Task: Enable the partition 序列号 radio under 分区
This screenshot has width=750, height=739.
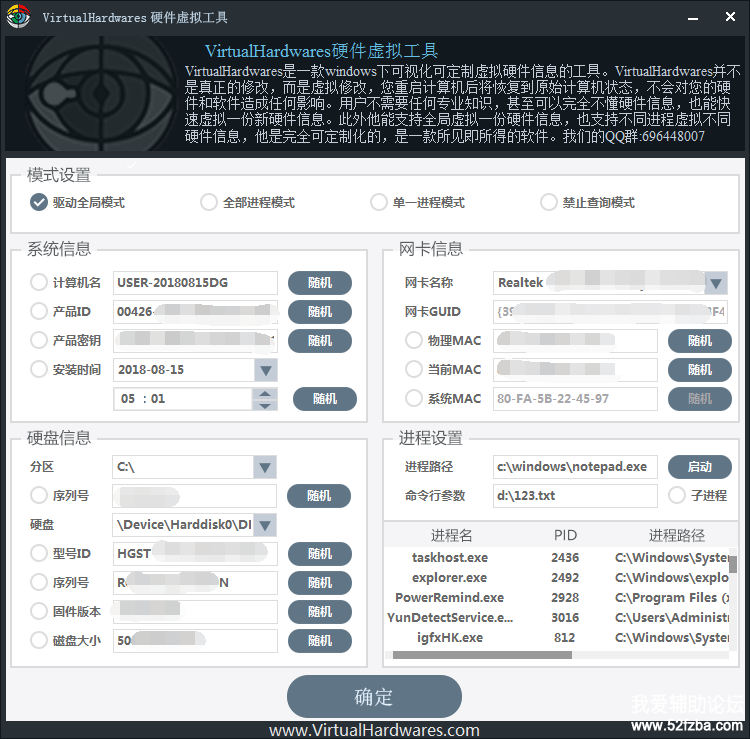Action: point(39,495)
